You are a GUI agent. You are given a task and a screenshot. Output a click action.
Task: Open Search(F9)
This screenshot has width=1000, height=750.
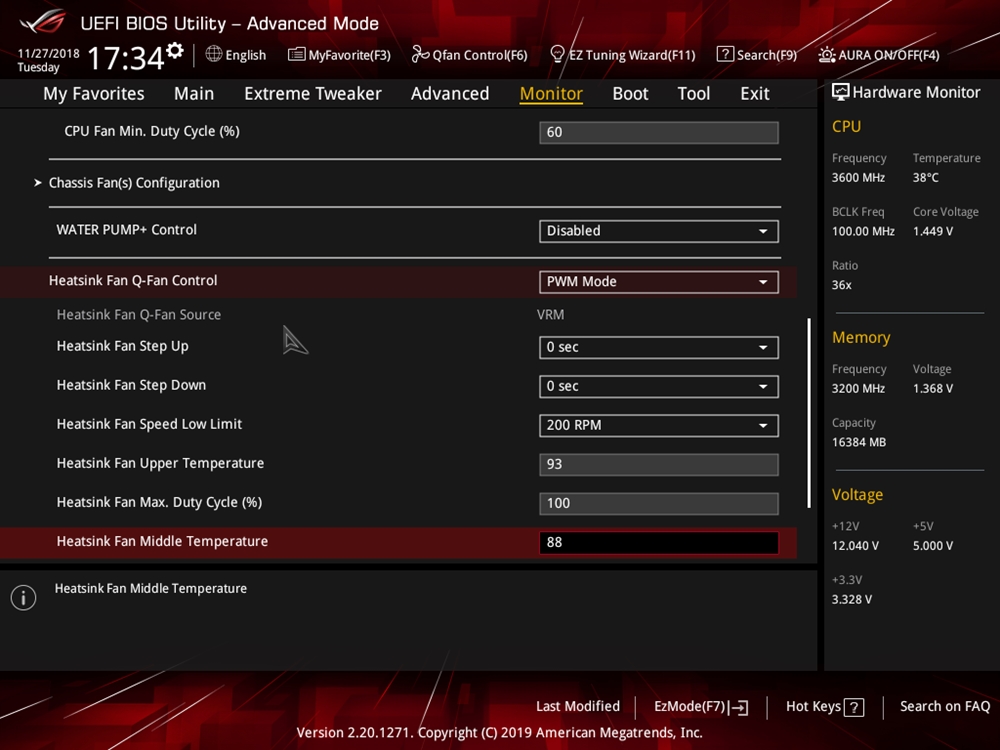(757, 55)
